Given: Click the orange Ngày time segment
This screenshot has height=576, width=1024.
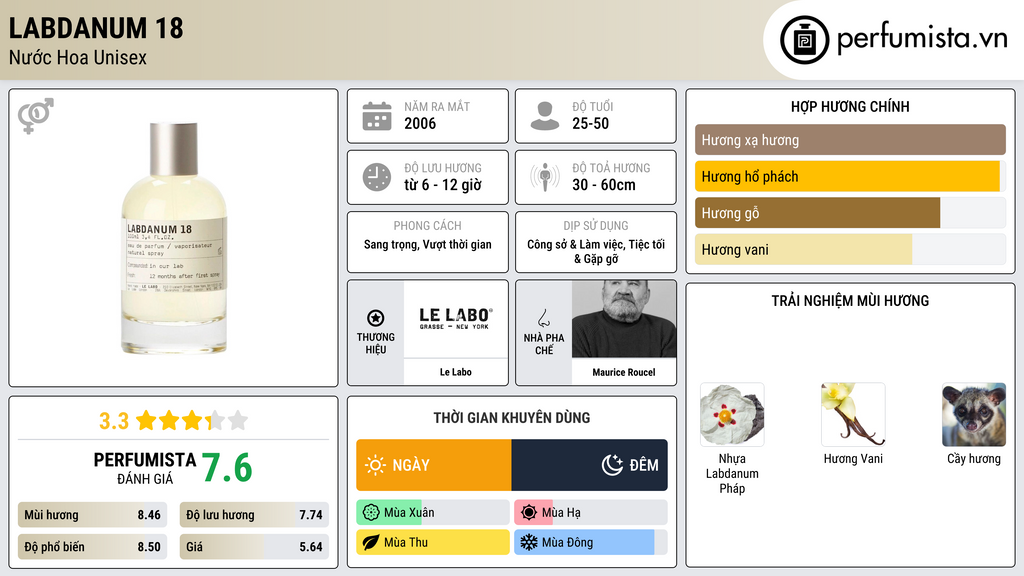Looking at the screenshot, I should (434, 465).
